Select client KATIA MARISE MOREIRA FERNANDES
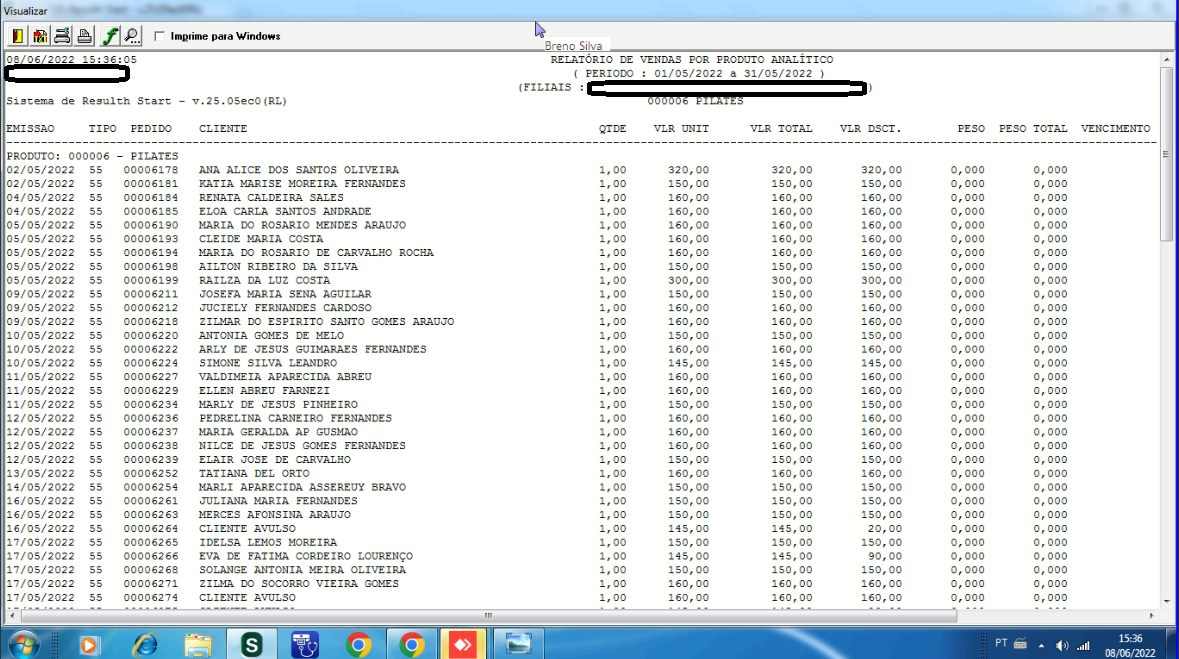1179x659 pixels. [302, 184]
